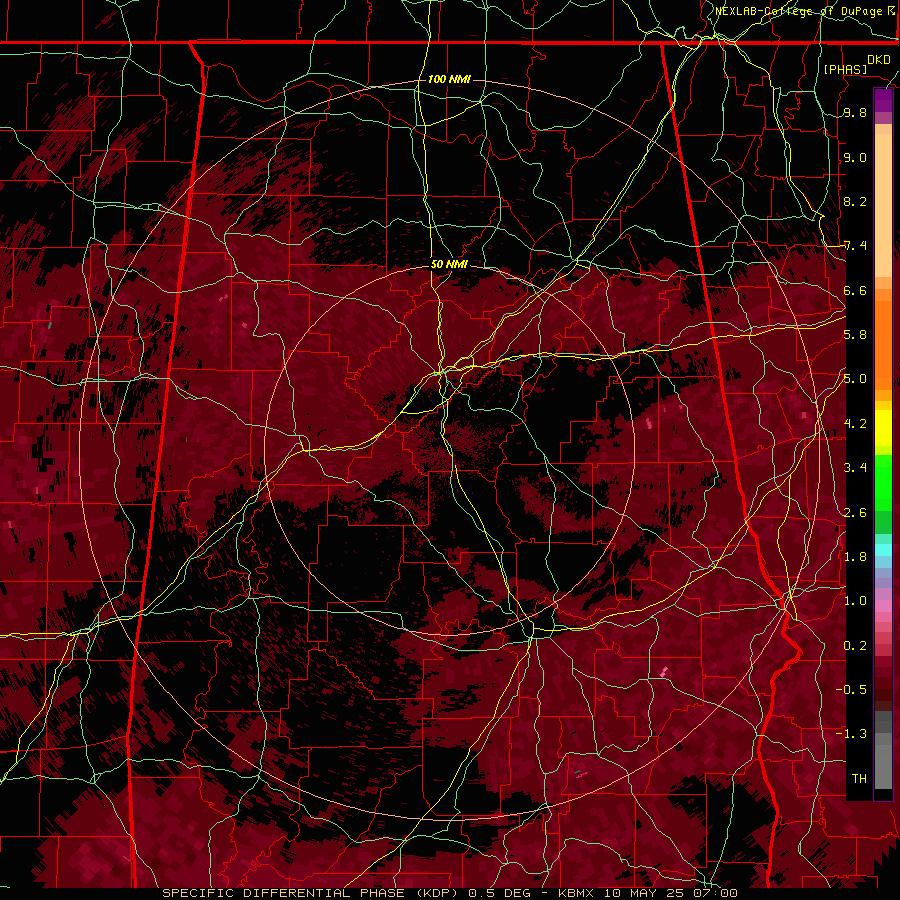Select the DKD label above the color scale
This screenshot has height=900, width=900.
click(879, 60)
